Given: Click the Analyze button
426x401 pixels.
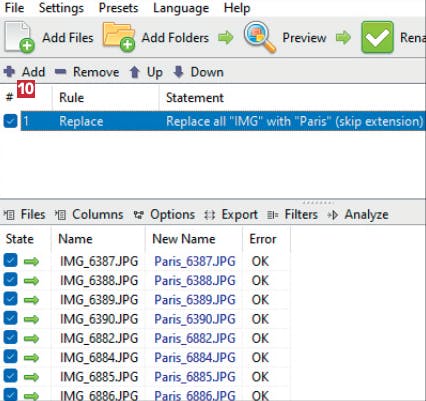Looking at the screenshot, I should pos(358,215).
